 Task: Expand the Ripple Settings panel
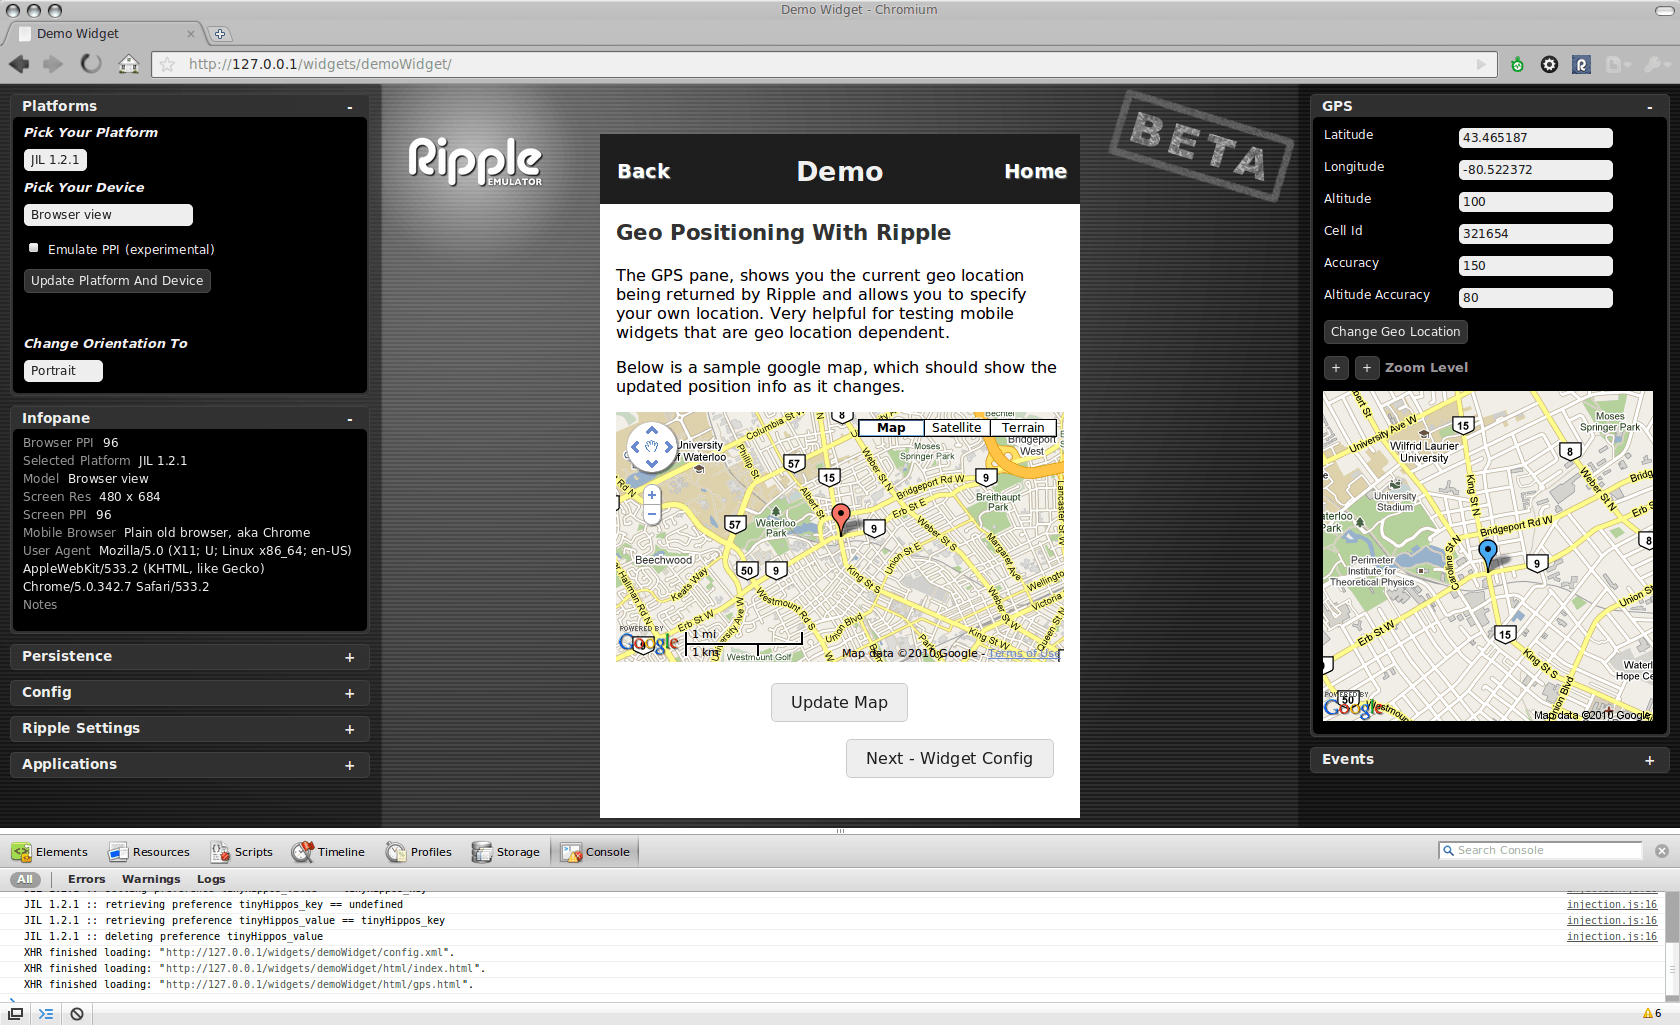pos(349,729)
